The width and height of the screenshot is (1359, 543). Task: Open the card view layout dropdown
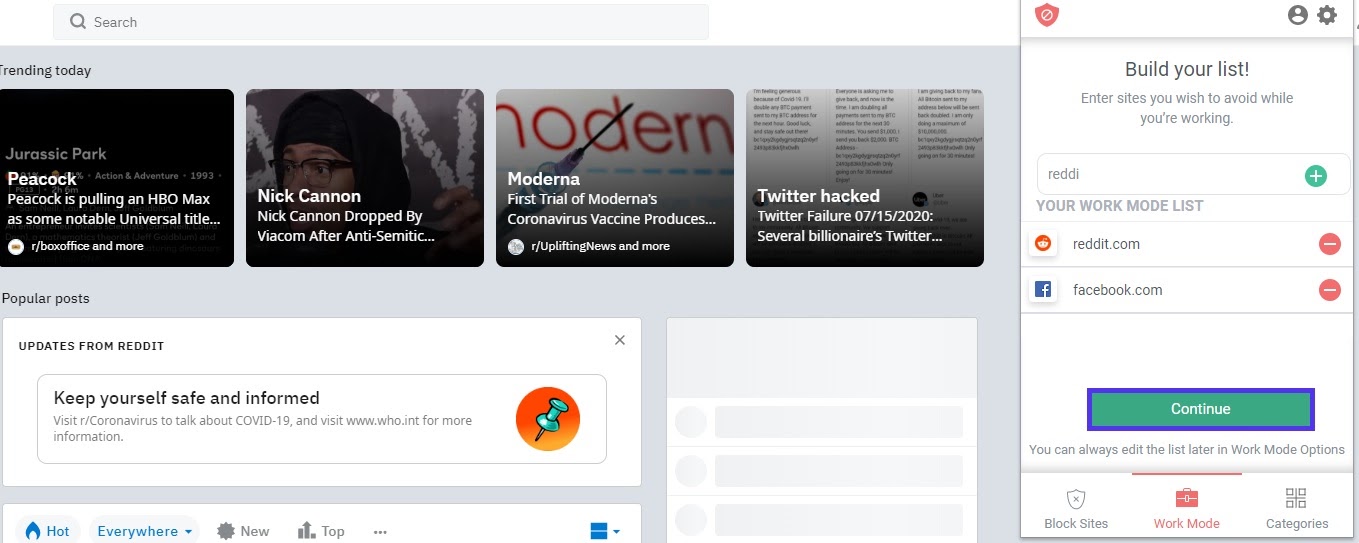click(x=605, y=531)
